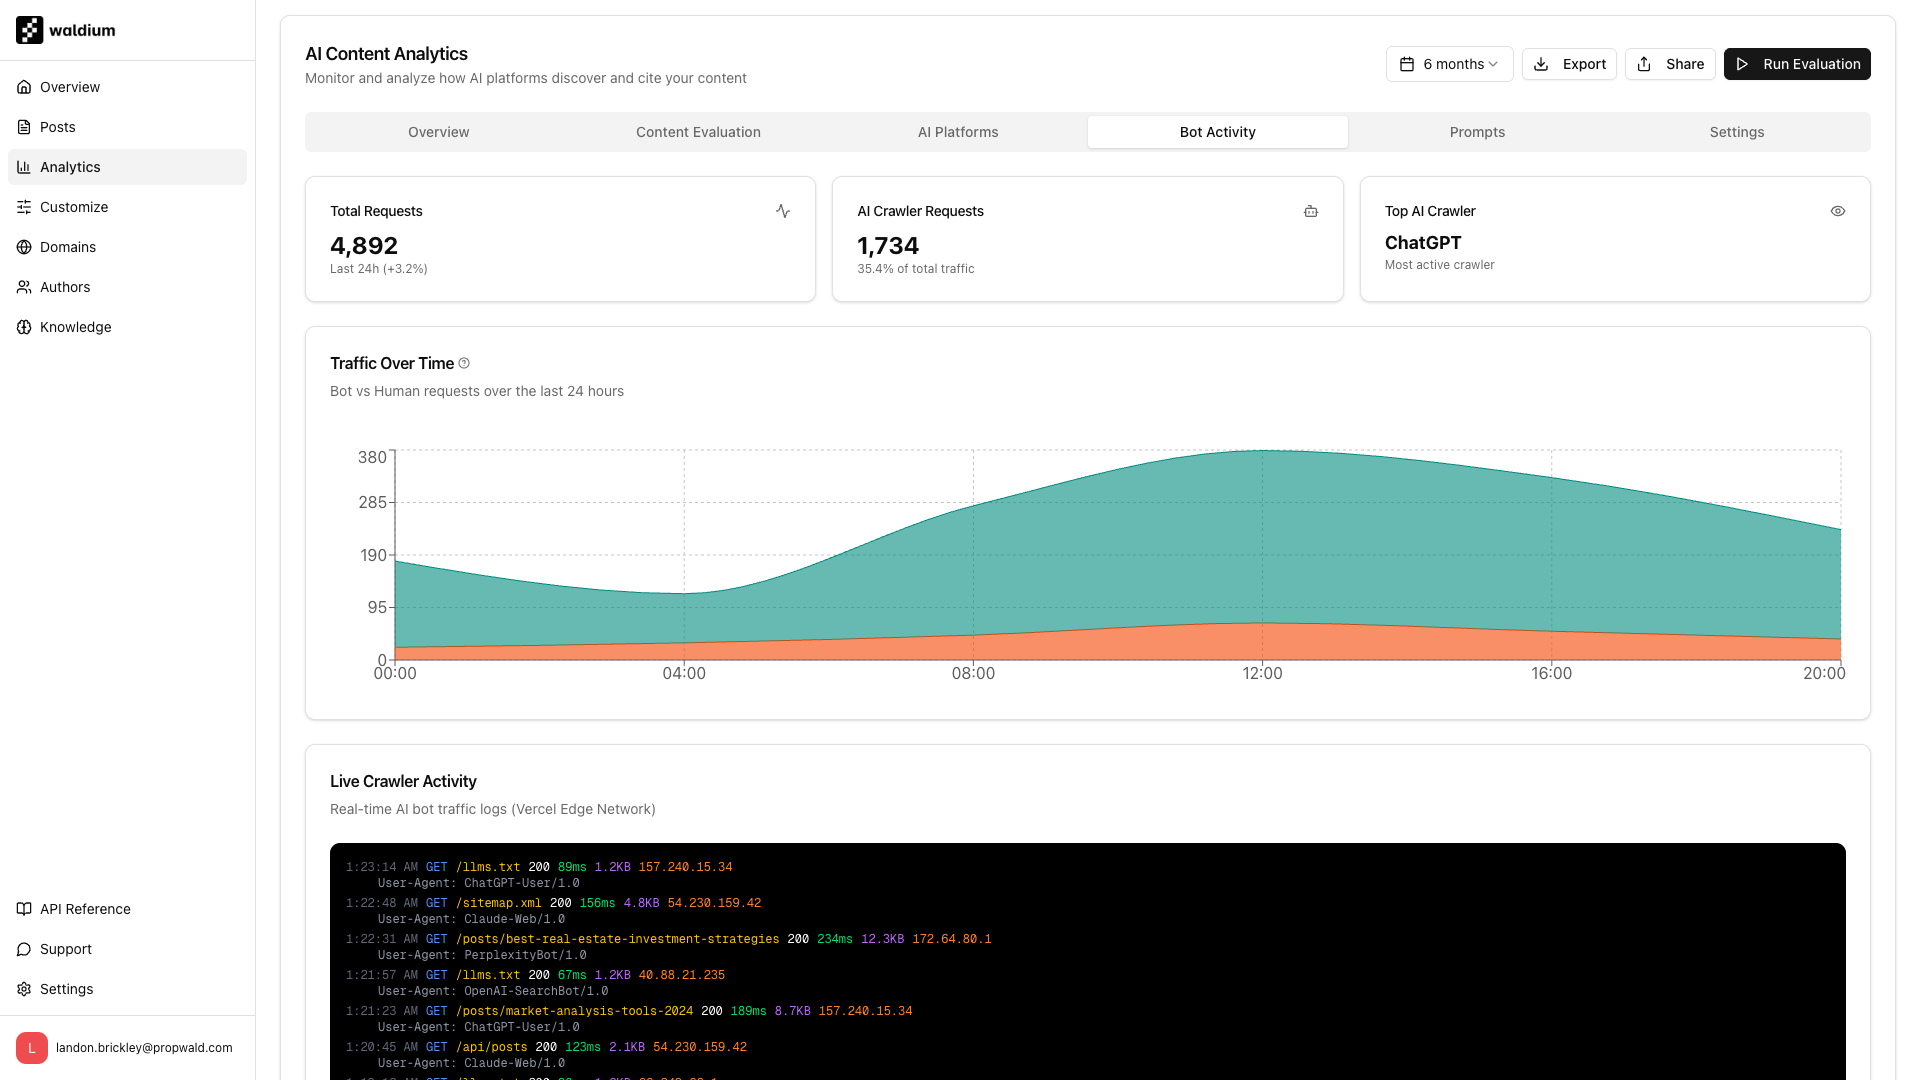Click the eye icon in Top AI Crawler card
Screen dimensions: 1920x1080
point(1838,211)
